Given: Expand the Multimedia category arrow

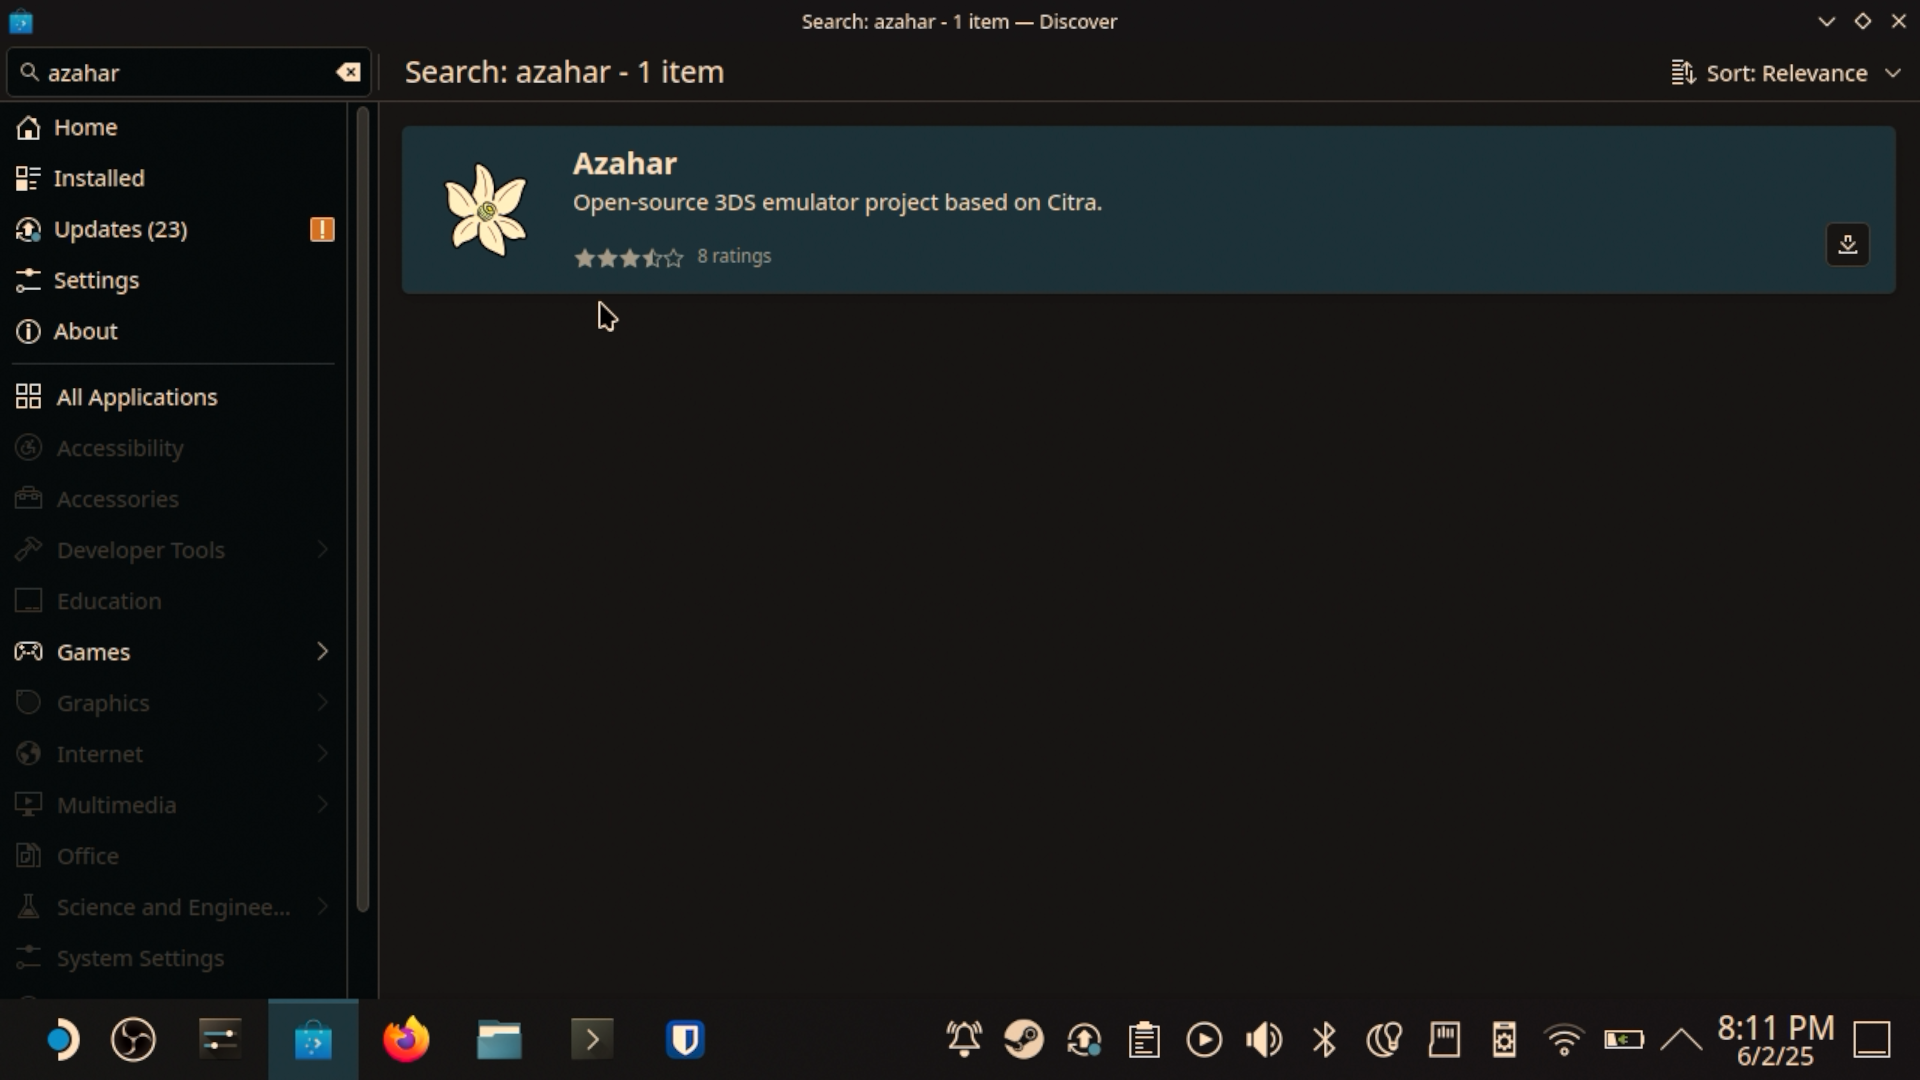Looking at the screenshot, I should click(322, 805).
